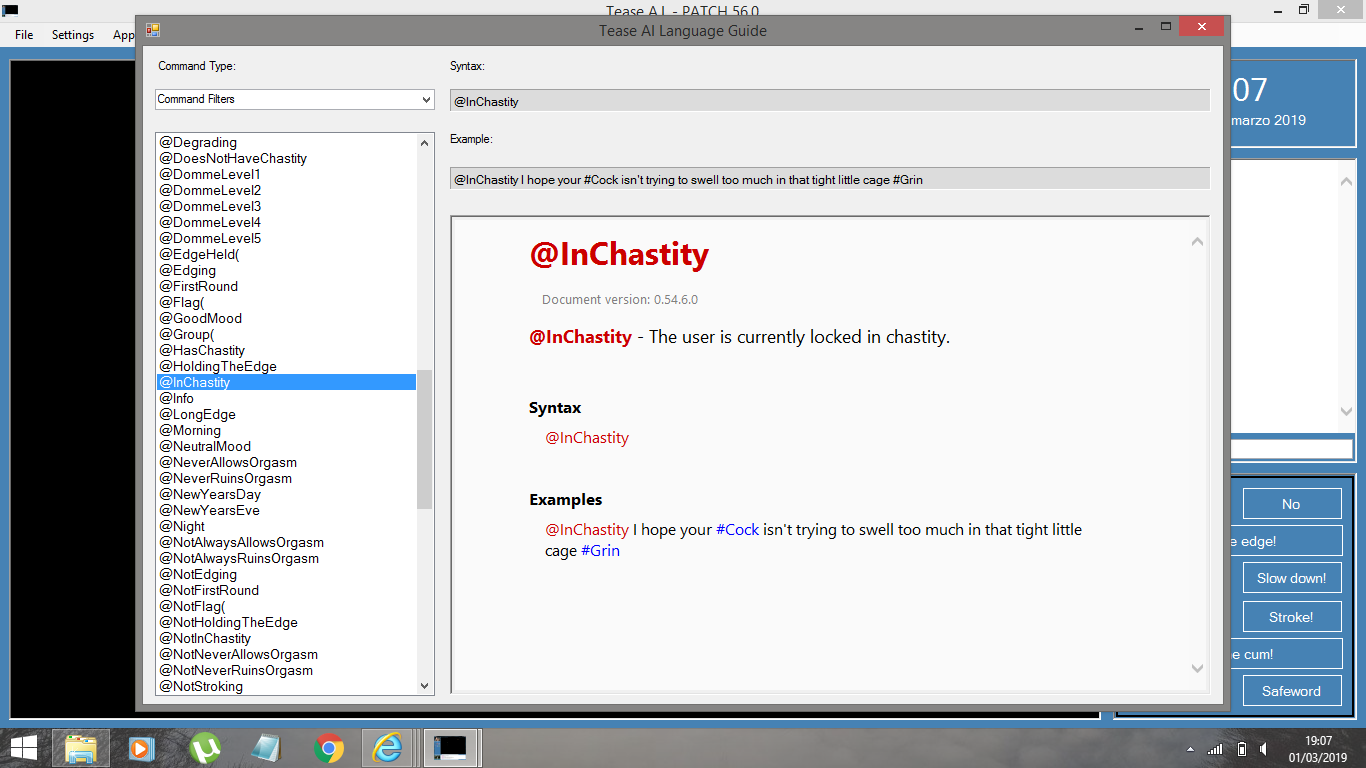Show hidden system tray icons
This screenshot has width=1366, height=768.
point(1190,749)
